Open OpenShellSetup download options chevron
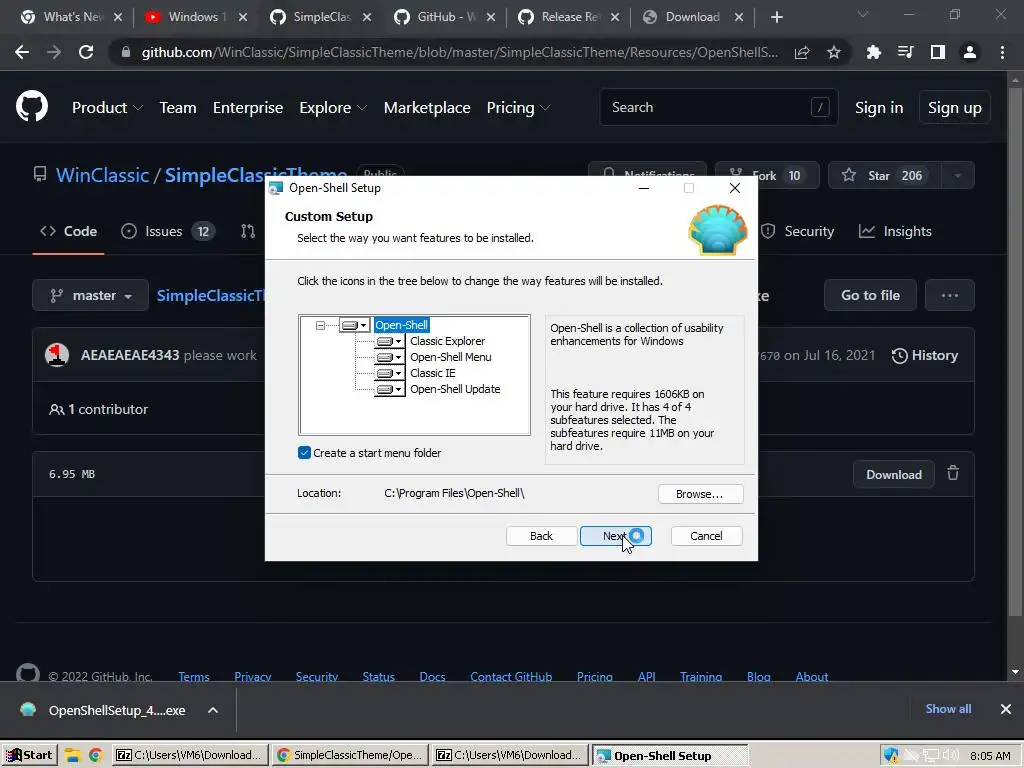 [213, 710]
